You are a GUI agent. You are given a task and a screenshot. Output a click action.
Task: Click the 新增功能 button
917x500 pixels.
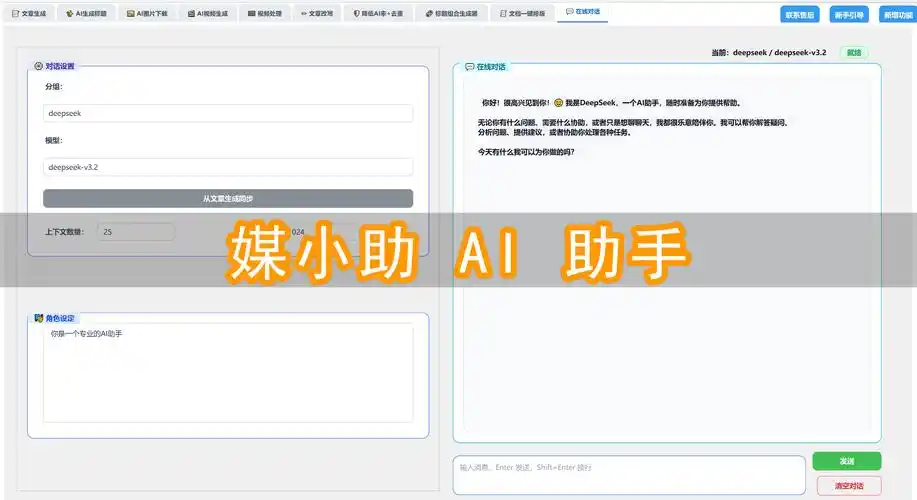pos(898,15)
